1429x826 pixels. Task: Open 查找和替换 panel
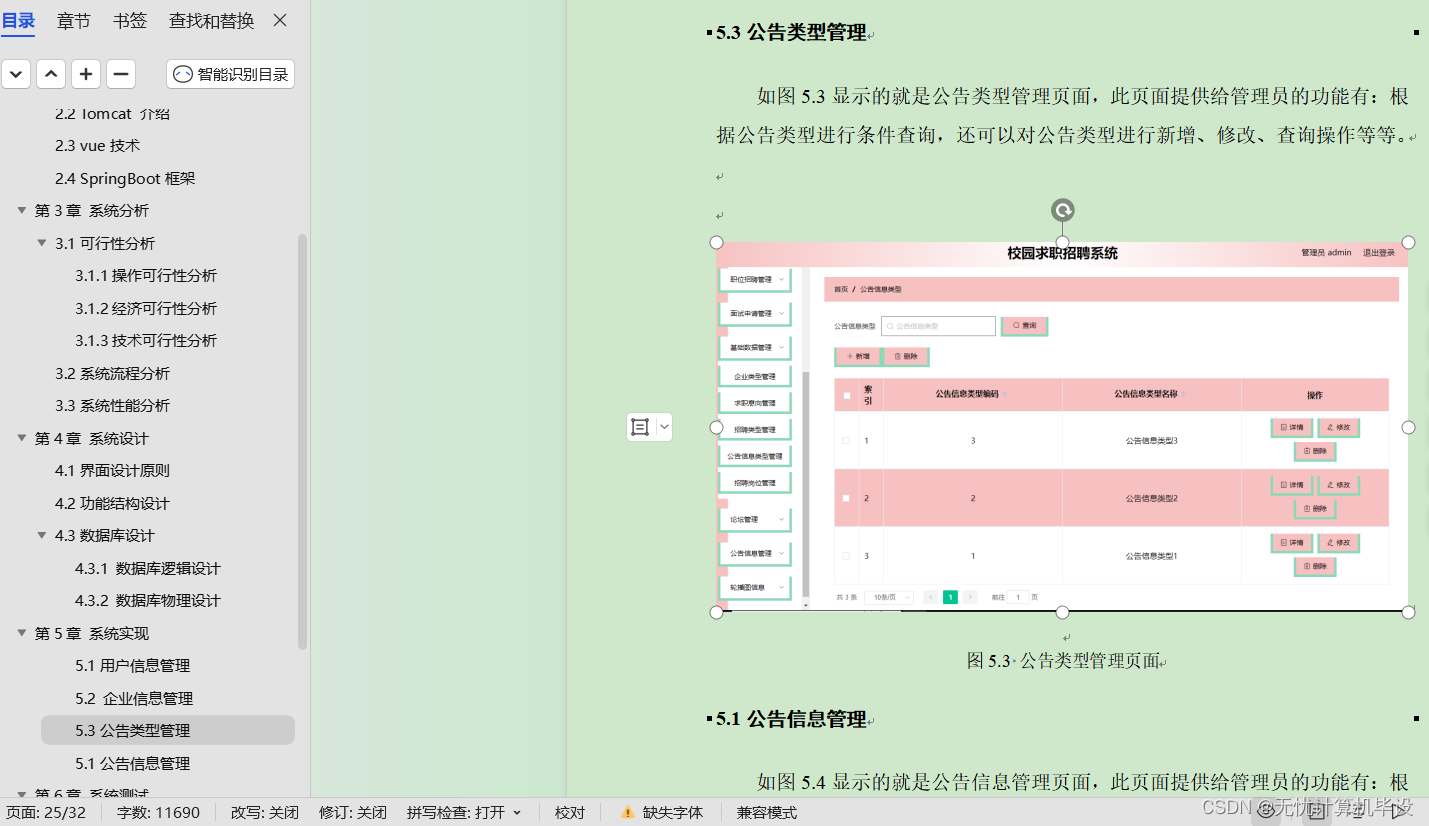[212, 20]
